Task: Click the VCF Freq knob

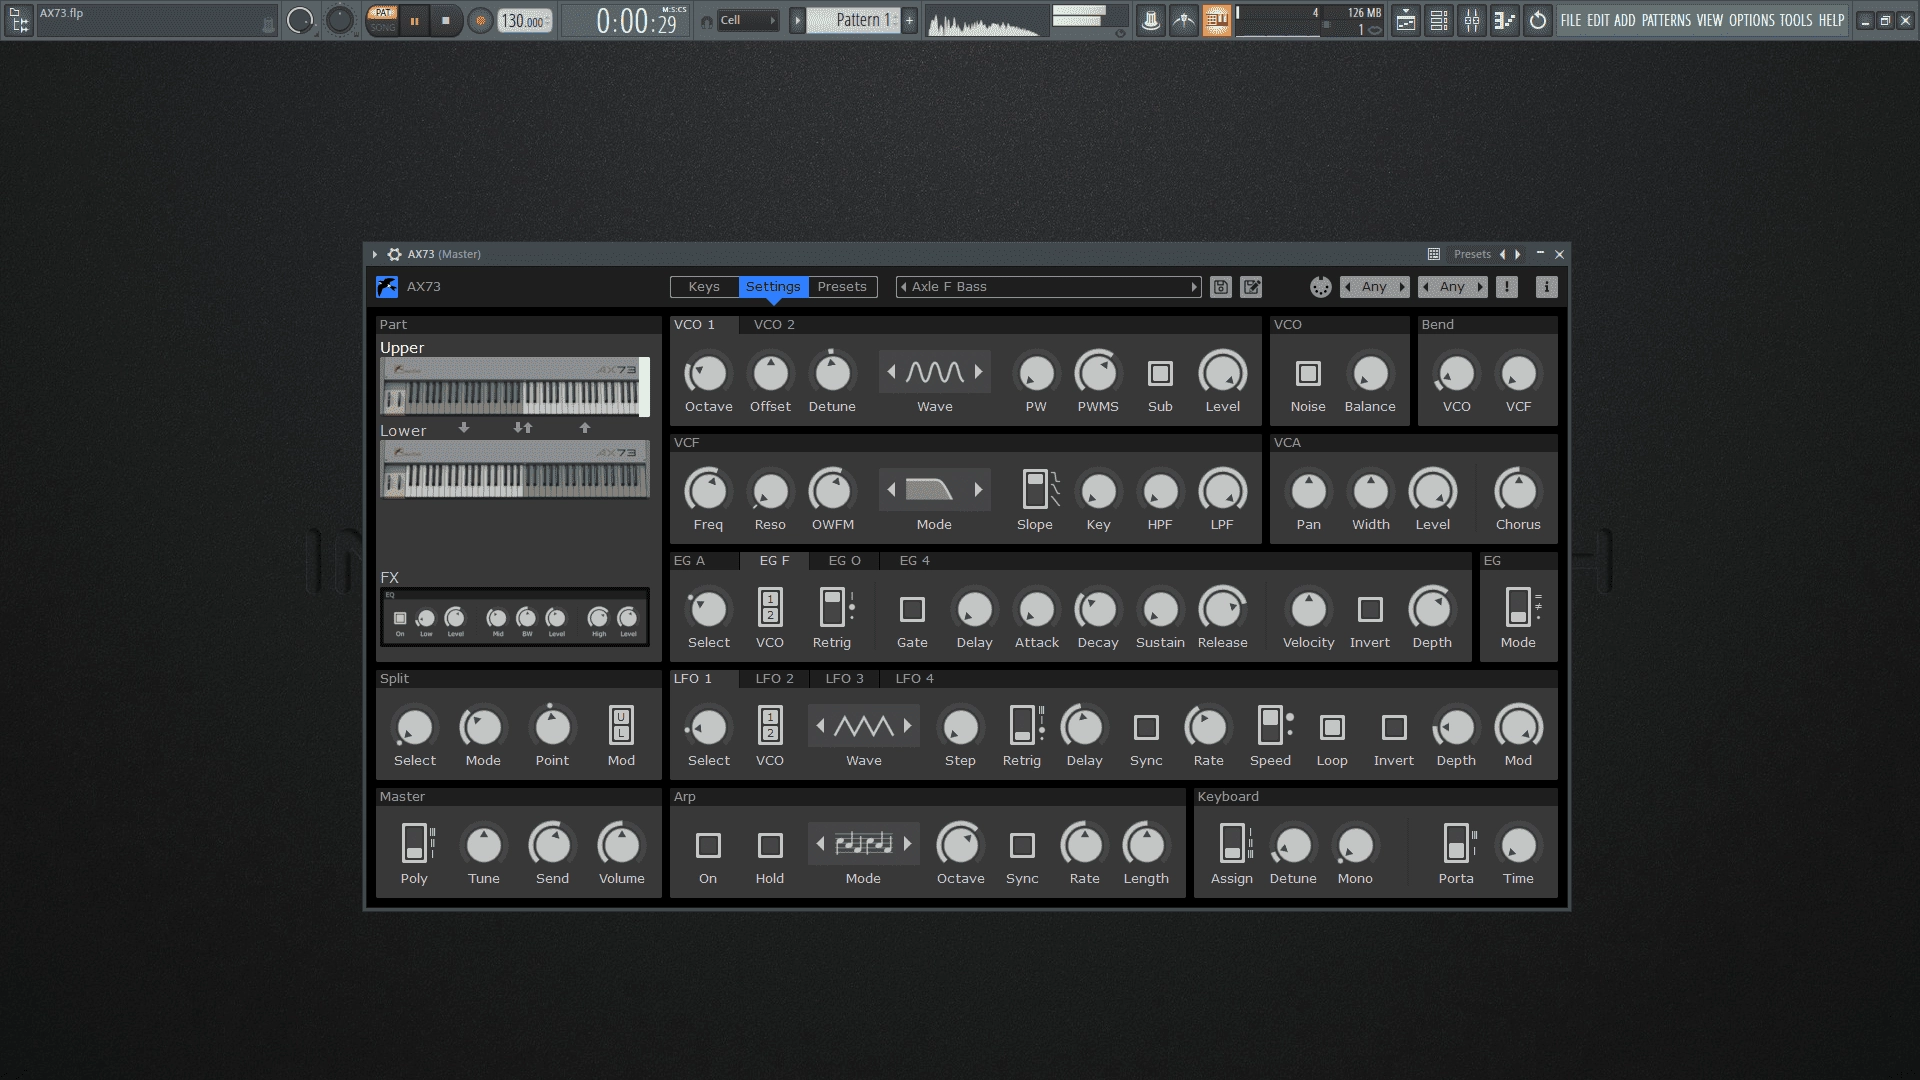Action: tap(708, 491)
